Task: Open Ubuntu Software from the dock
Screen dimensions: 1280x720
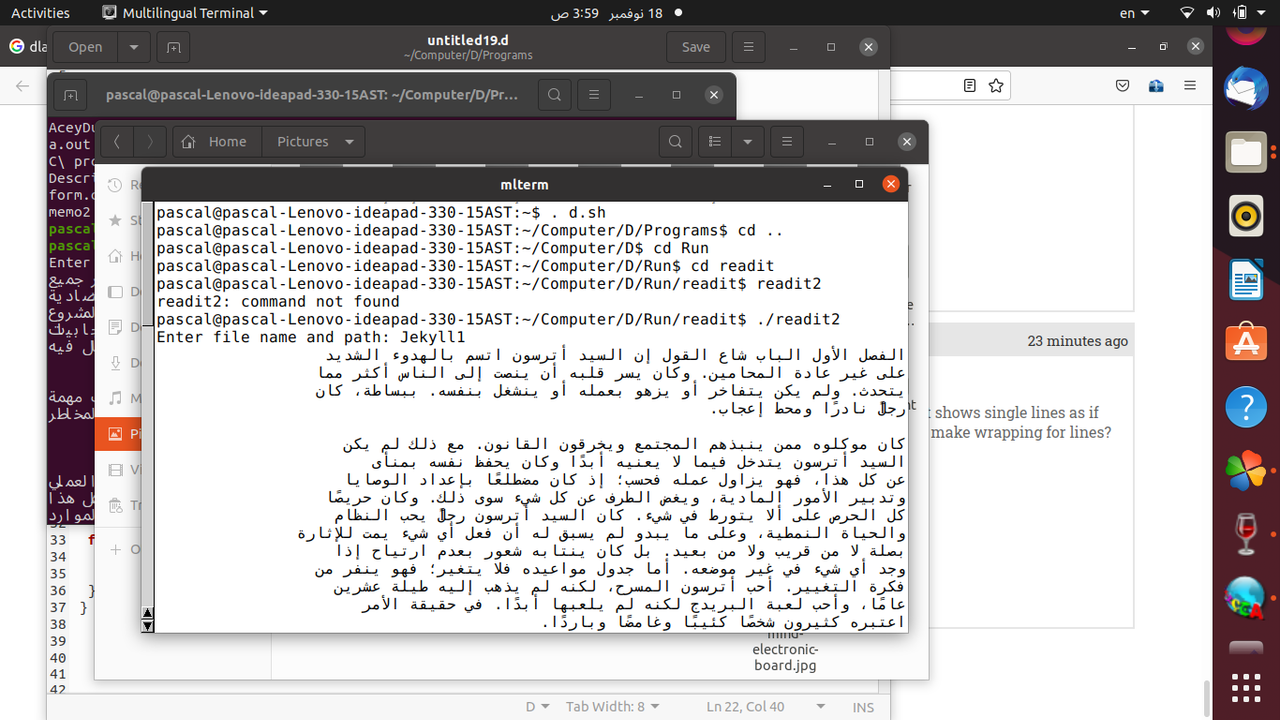Action: [x=1245, y=343]
